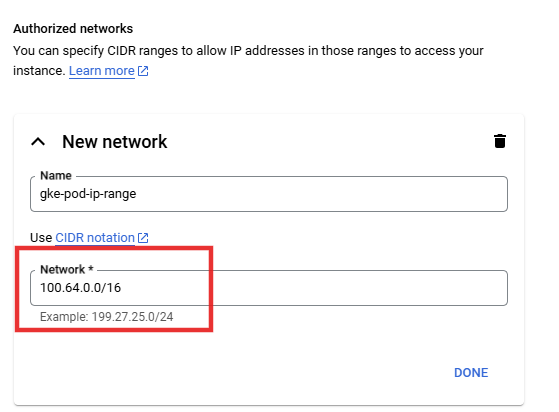Image resolution: width=559 pixels, height=412 pixels.
Task: Click external-link icon beside Learn more
Action: coord(143,71)
